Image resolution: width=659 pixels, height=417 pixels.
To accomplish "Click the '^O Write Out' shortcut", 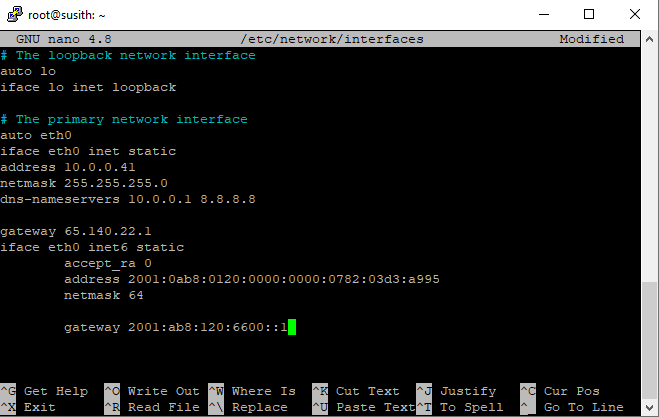I will 152,391.
